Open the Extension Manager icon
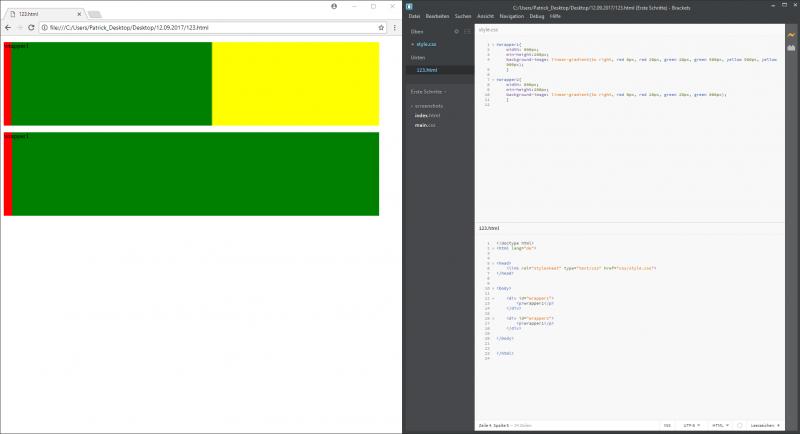Image resolution: width=800 pixels, height=434 pixels. tap(790, 48)
